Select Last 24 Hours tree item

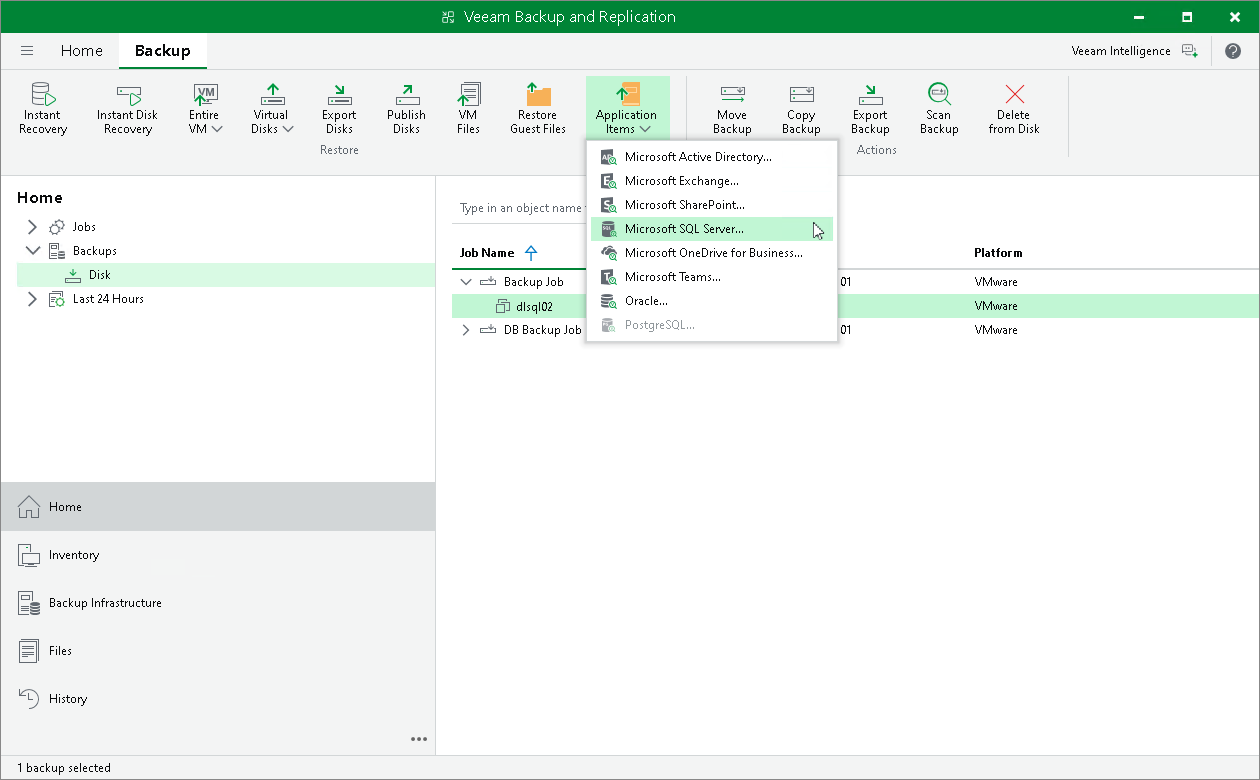108,299
